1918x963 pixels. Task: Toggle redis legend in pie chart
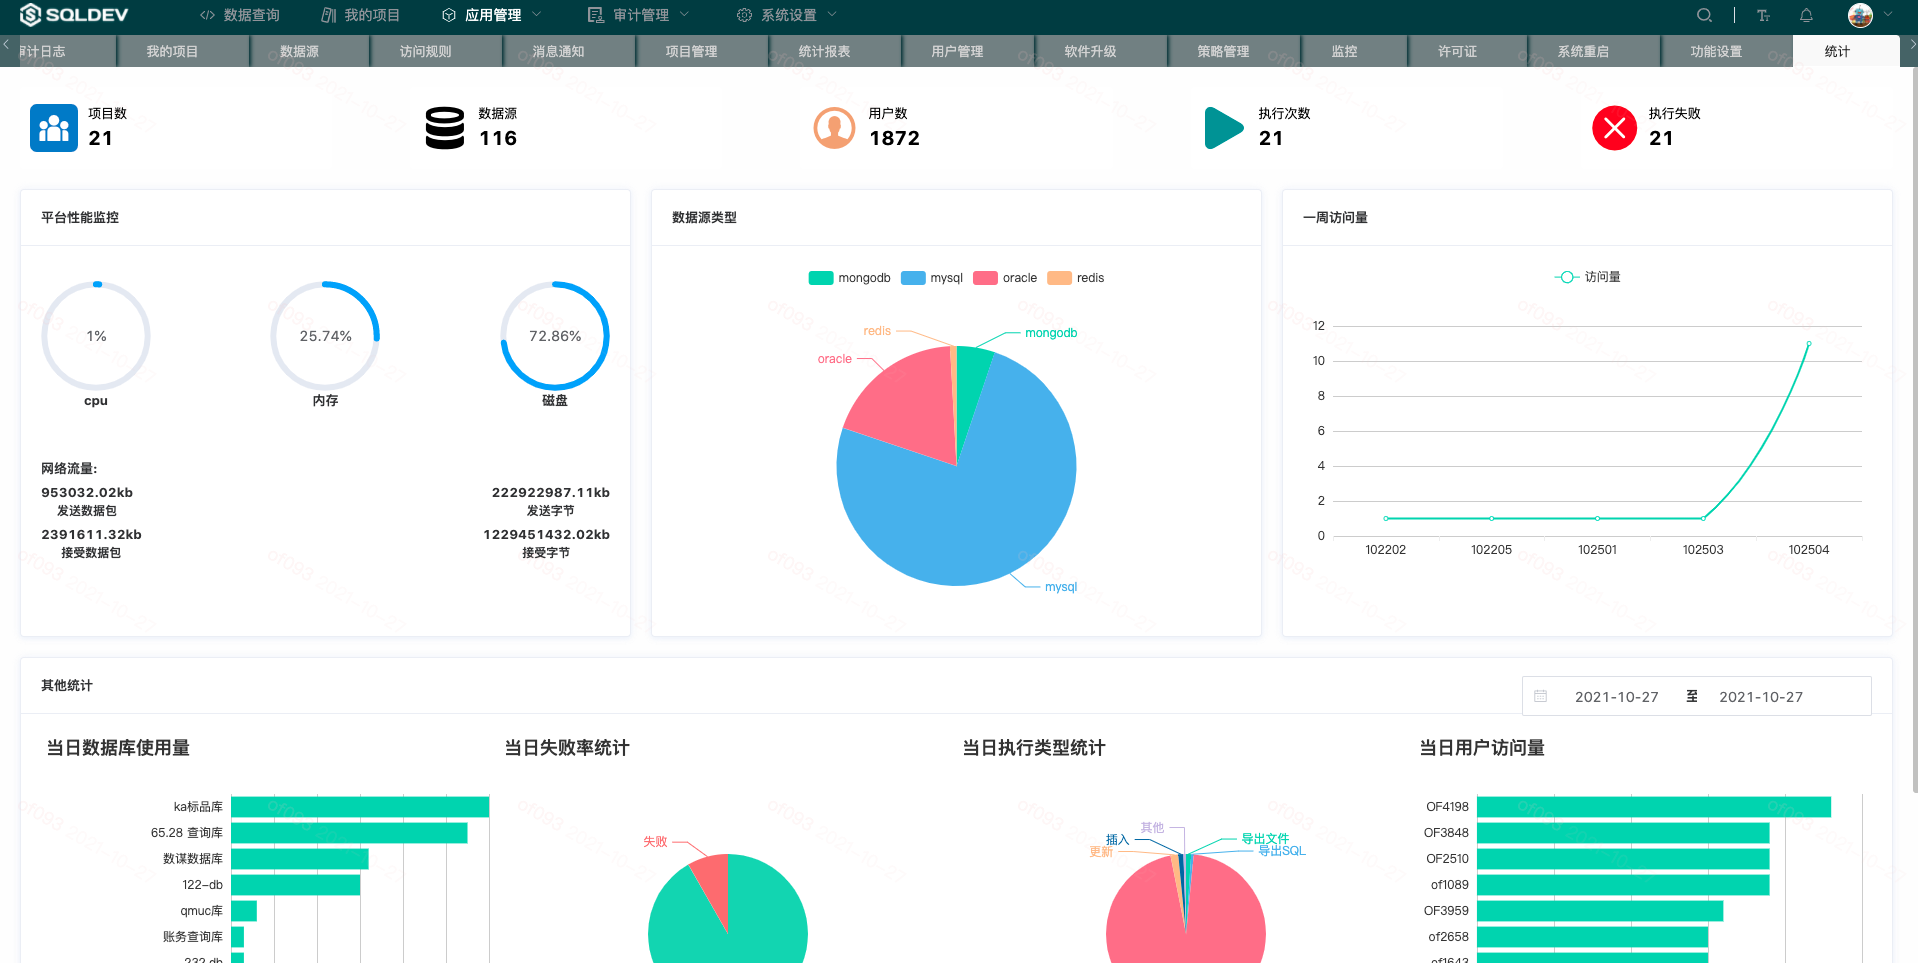1076,278
